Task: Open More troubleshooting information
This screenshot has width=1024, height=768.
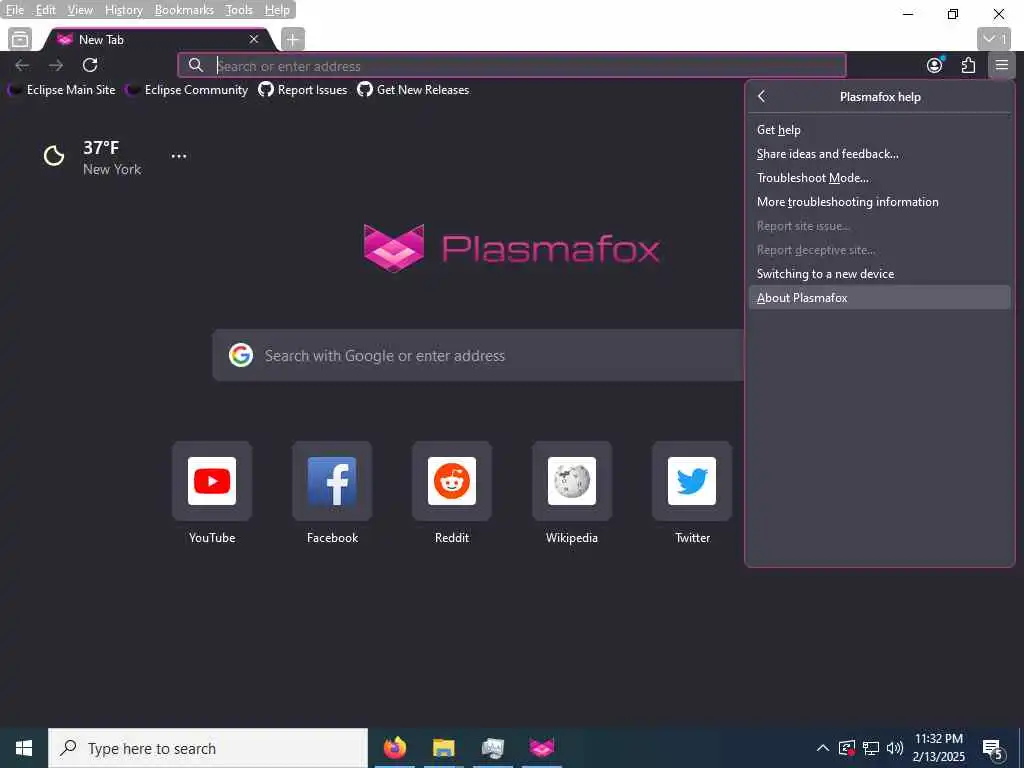Action: [879, 202]
